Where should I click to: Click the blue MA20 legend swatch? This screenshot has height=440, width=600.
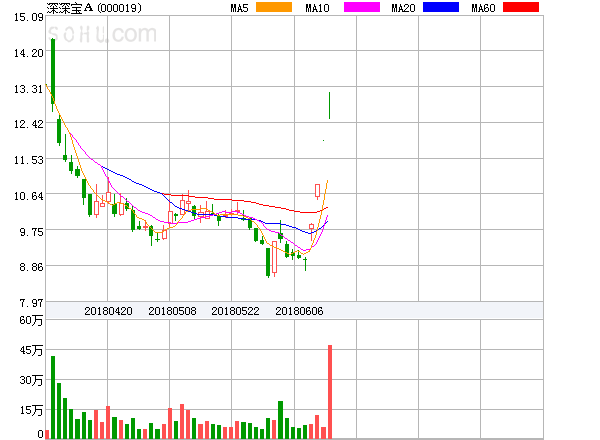tap(441, 7)
